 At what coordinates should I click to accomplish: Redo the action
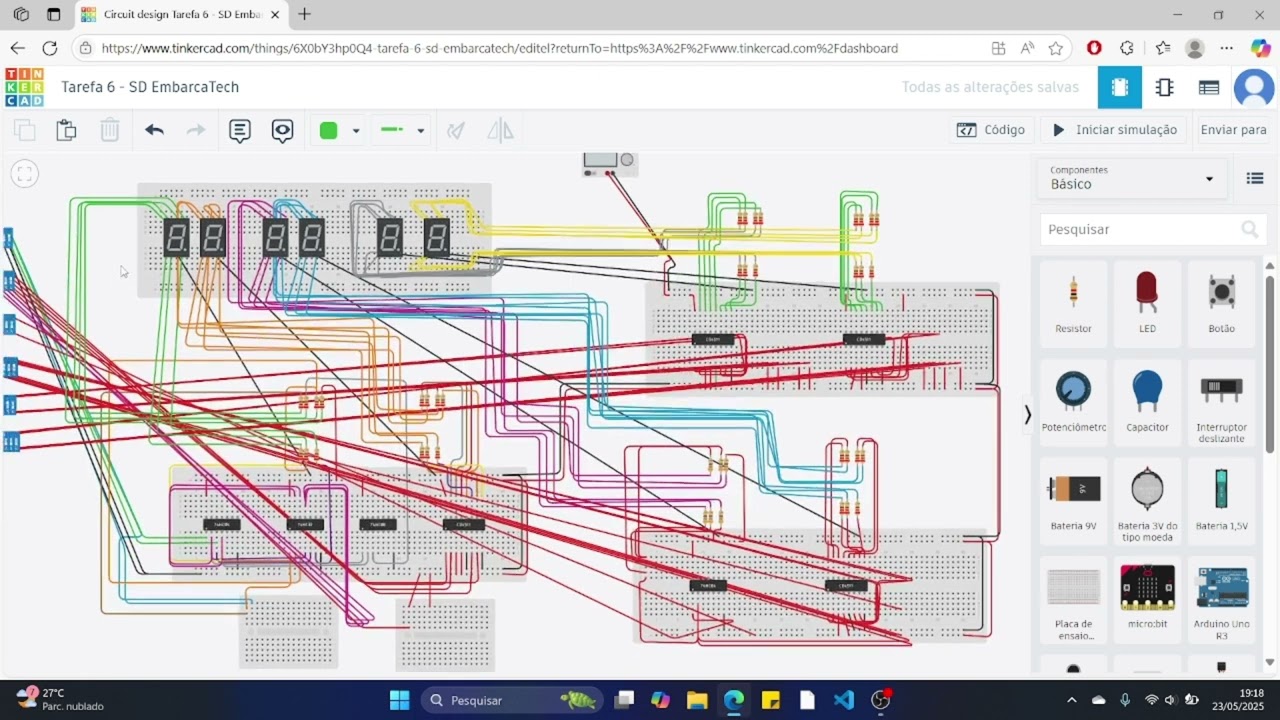click(x=196, y=130)
